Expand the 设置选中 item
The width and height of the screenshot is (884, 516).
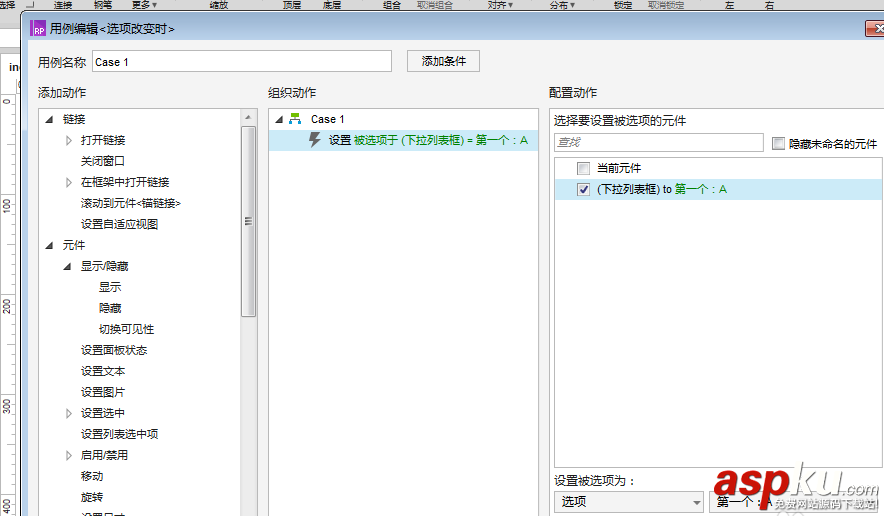point(69,413)
